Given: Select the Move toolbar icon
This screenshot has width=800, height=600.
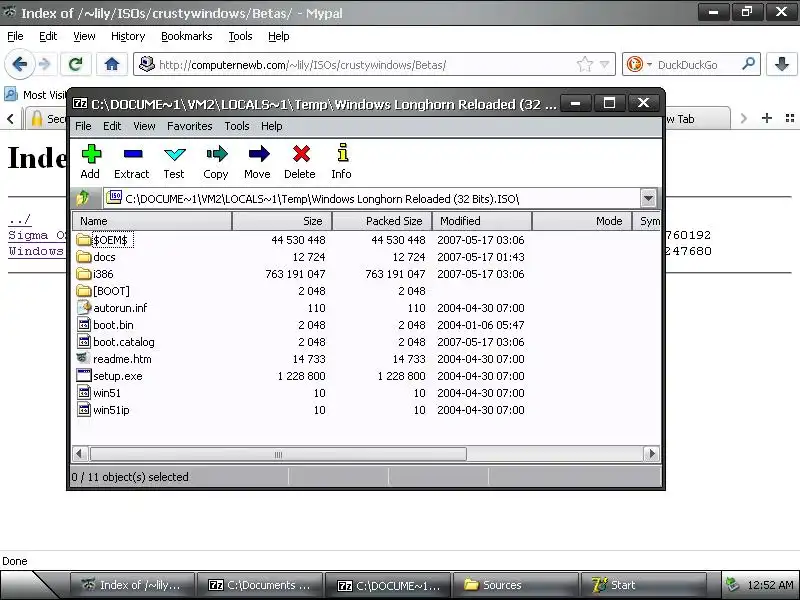Looking at the screenshot, I should coord(258,162).
